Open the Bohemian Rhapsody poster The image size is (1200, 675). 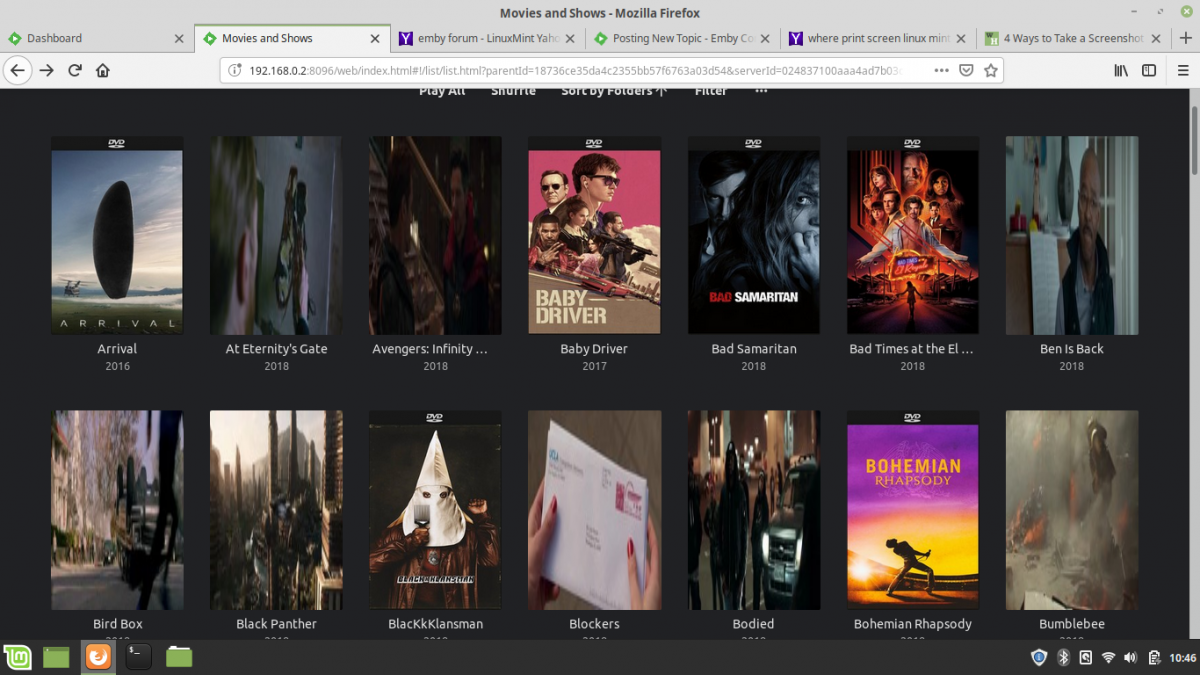coord(913,510)
